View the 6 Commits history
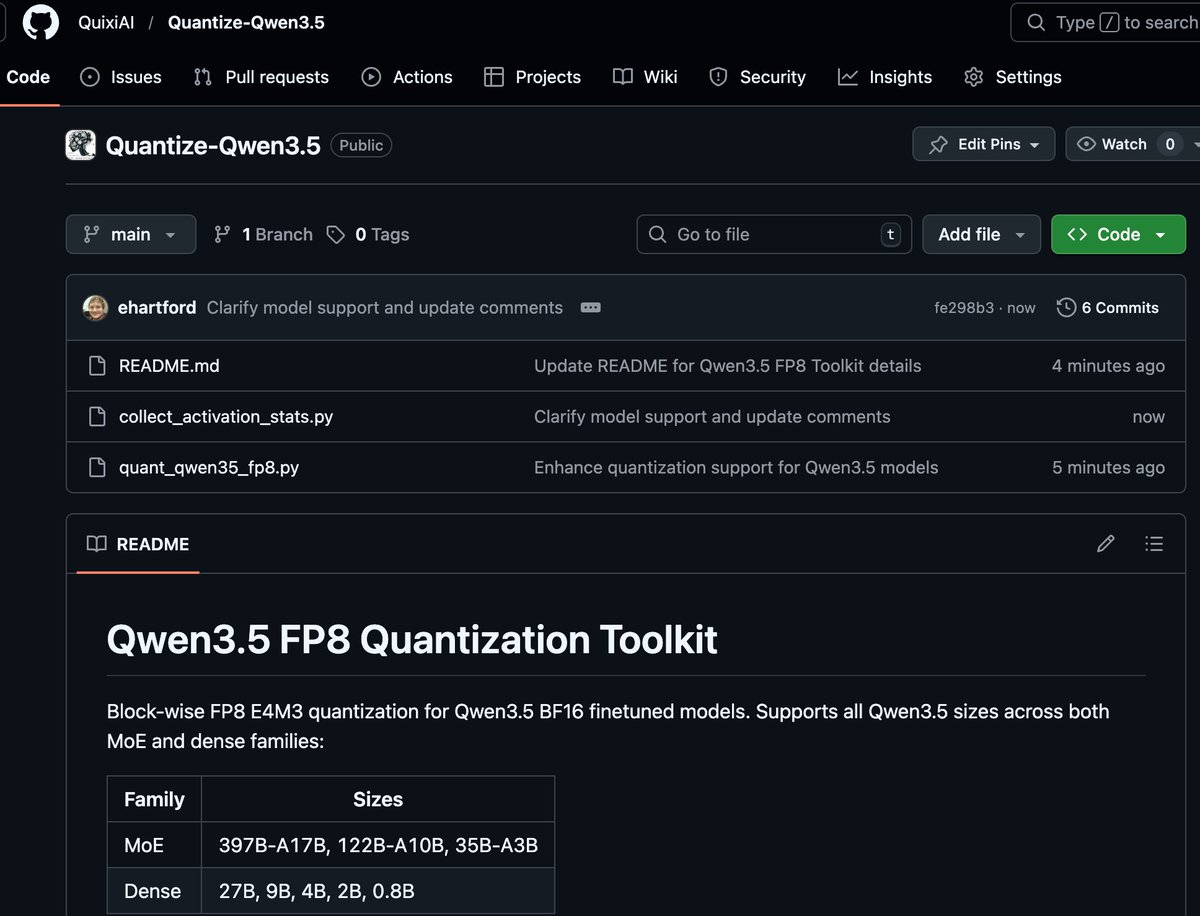This screenshot has width=1200, height=916. [1108, 308]
